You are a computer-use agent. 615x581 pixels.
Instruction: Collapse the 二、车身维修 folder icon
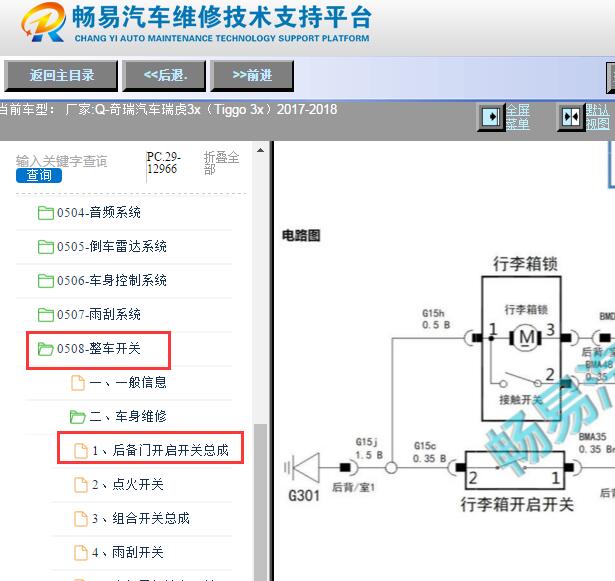(x=78, y=417)
